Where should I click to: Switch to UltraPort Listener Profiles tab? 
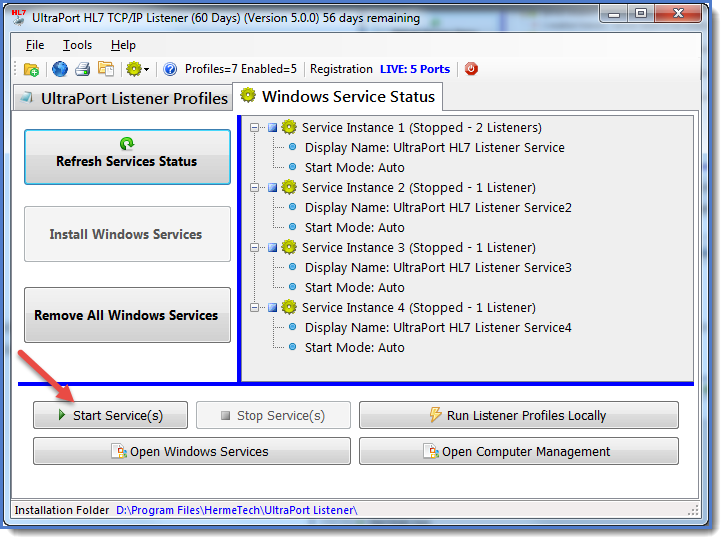tap(123, 98)
